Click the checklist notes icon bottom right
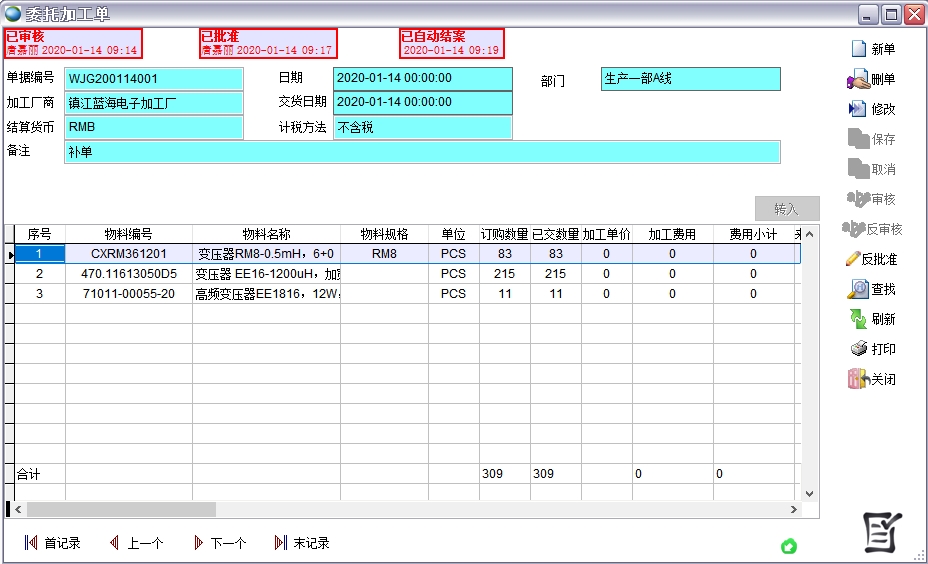 click(883, 532)
